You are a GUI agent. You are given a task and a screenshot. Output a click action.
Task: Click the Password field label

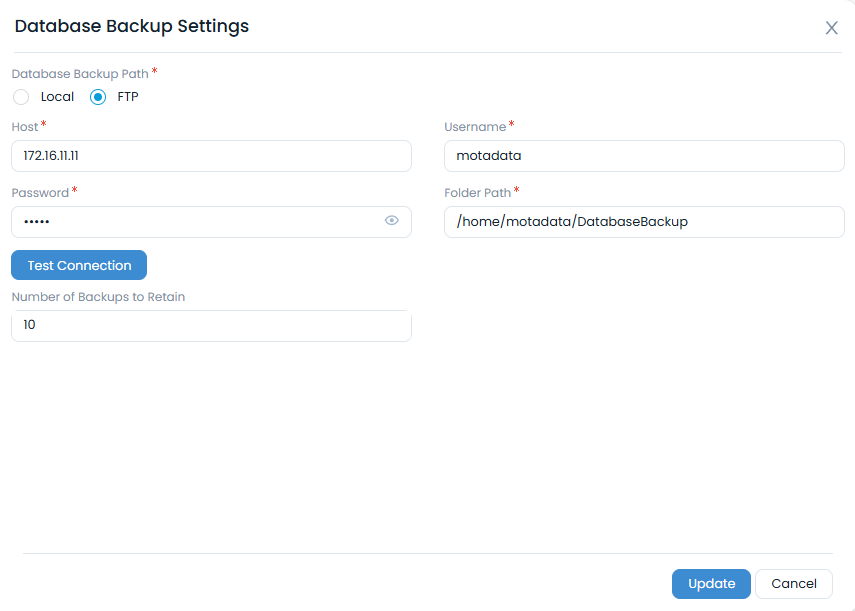(40, 193)
